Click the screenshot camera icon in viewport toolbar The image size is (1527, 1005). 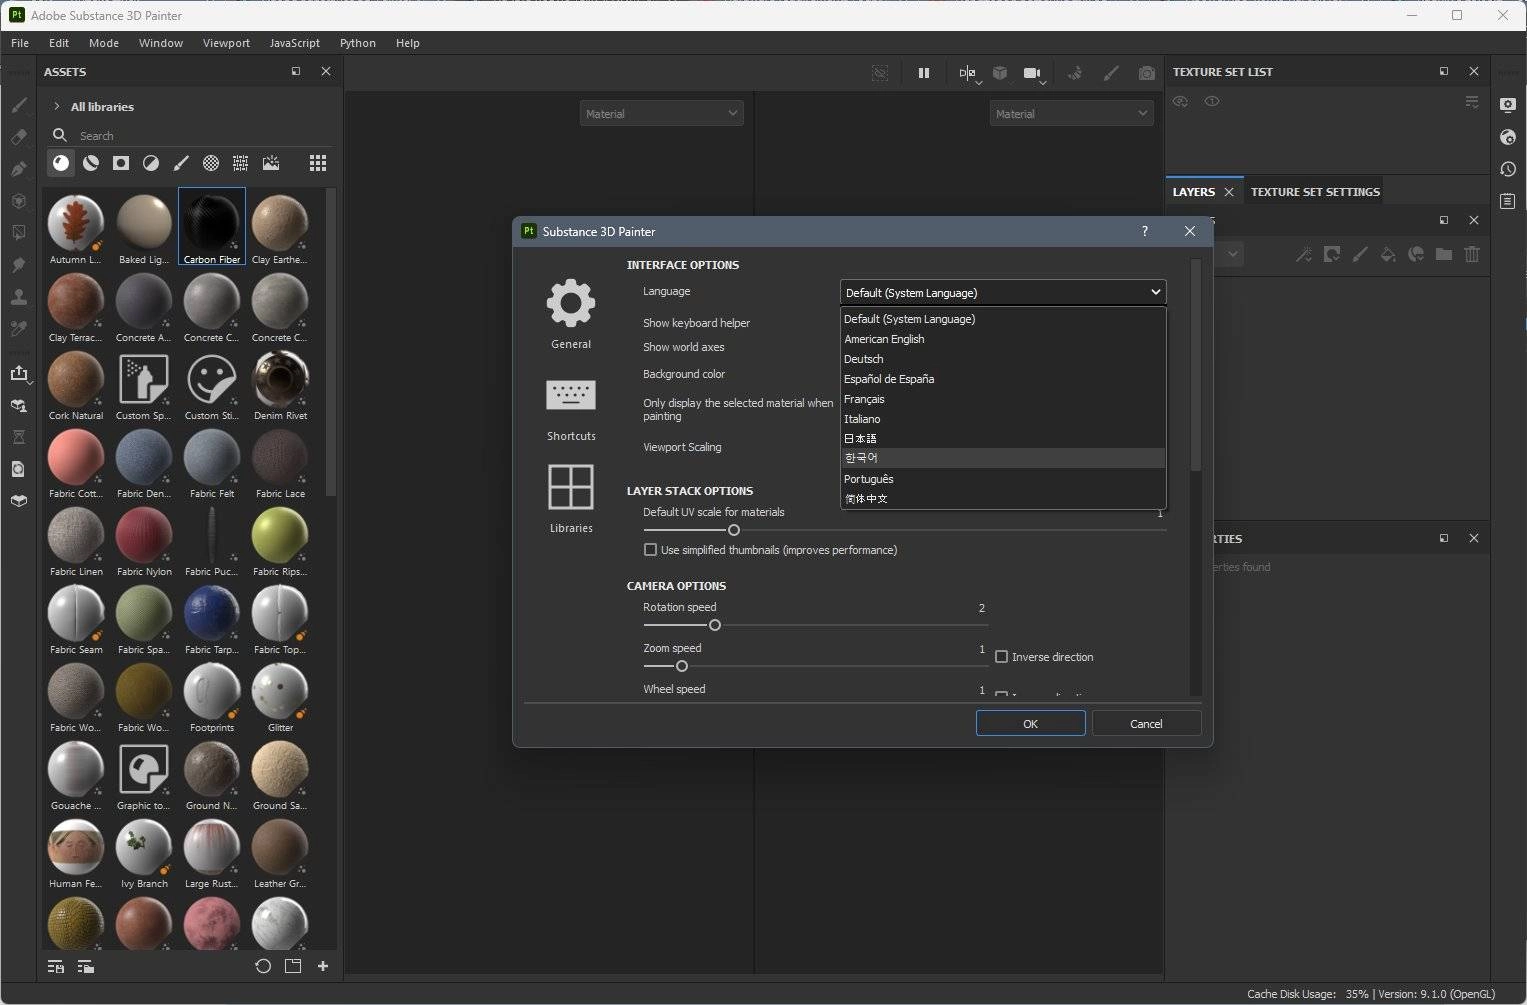click(1147, 73)
